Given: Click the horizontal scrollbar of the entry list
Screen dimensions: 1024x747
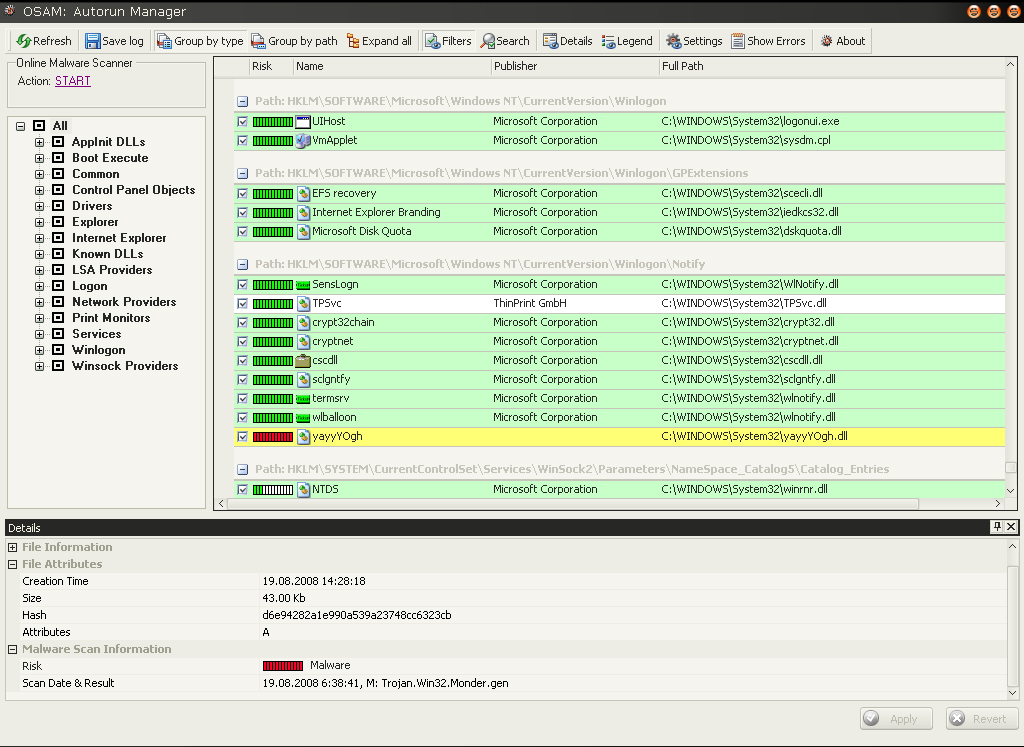Looking at the screenshot, I should click(573, 503).
